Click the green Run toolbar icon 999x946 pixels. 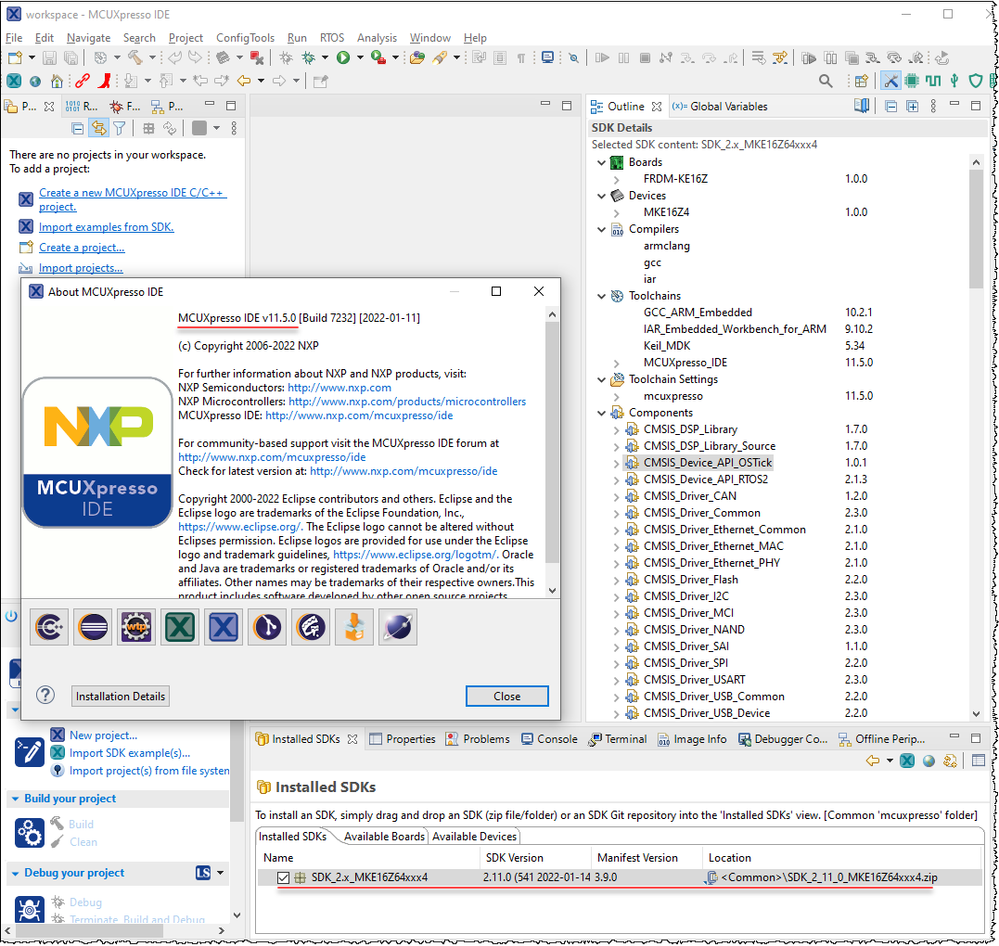point(342,57)
